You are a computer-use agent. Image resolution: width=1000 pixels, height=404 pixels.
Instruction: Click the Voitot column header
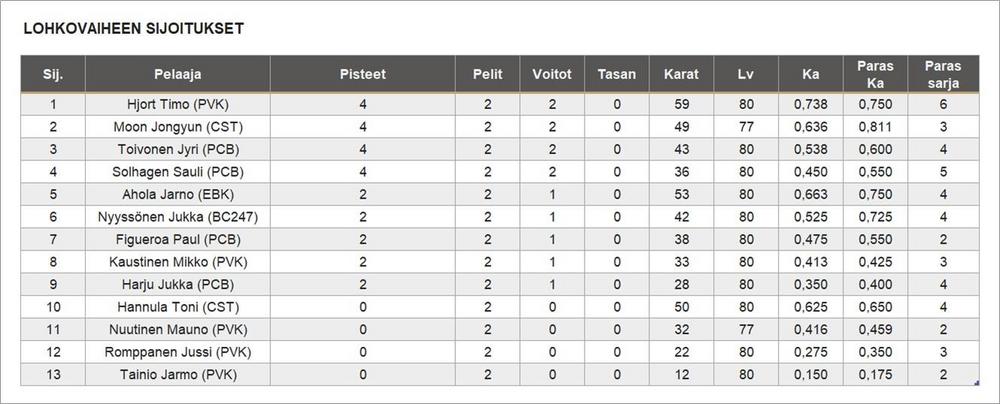click(x=552, y=74)
